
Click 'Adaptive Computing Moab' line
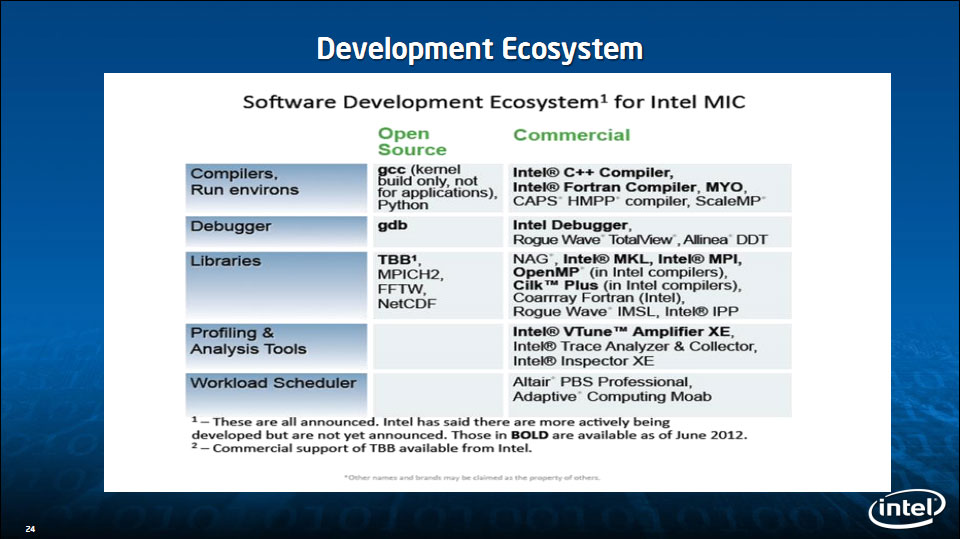[x=612, y=396]
